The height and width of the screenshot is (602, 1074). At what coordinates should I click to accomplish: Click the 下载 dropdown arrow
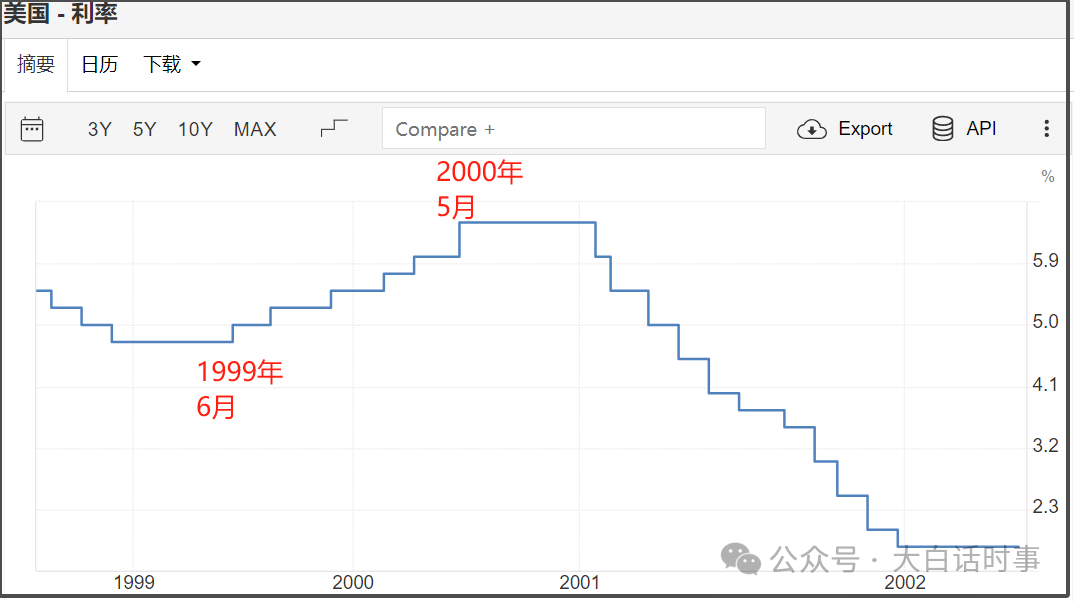tap(196, 64)
